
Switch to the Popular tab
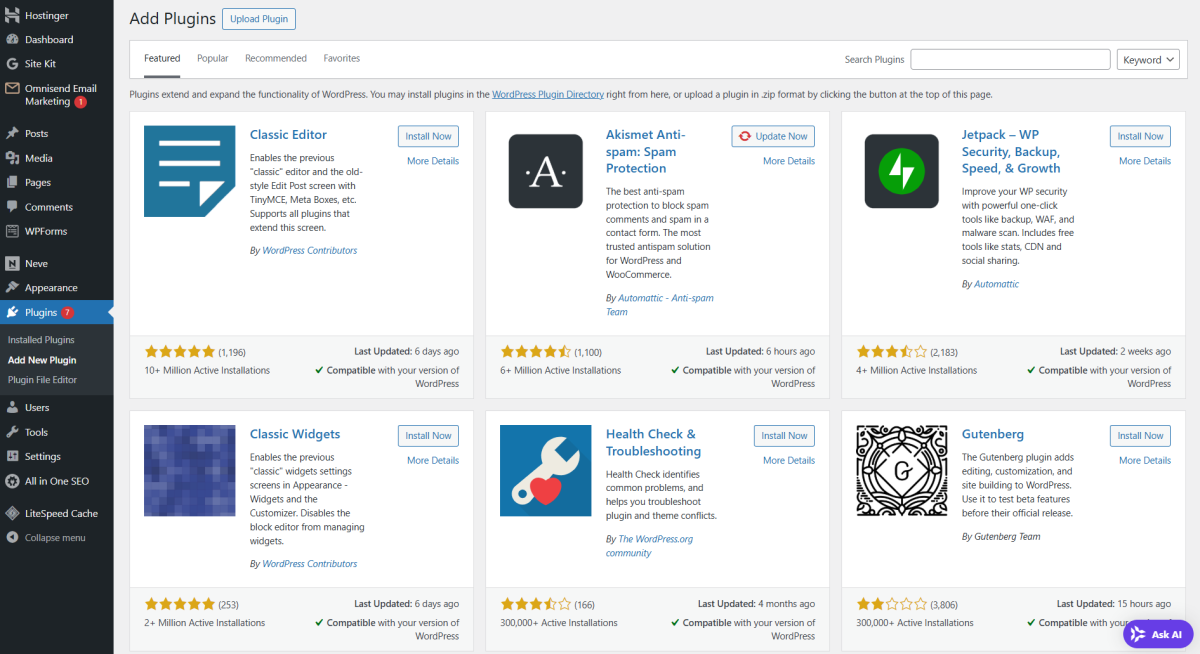click(x=213, y=59)
